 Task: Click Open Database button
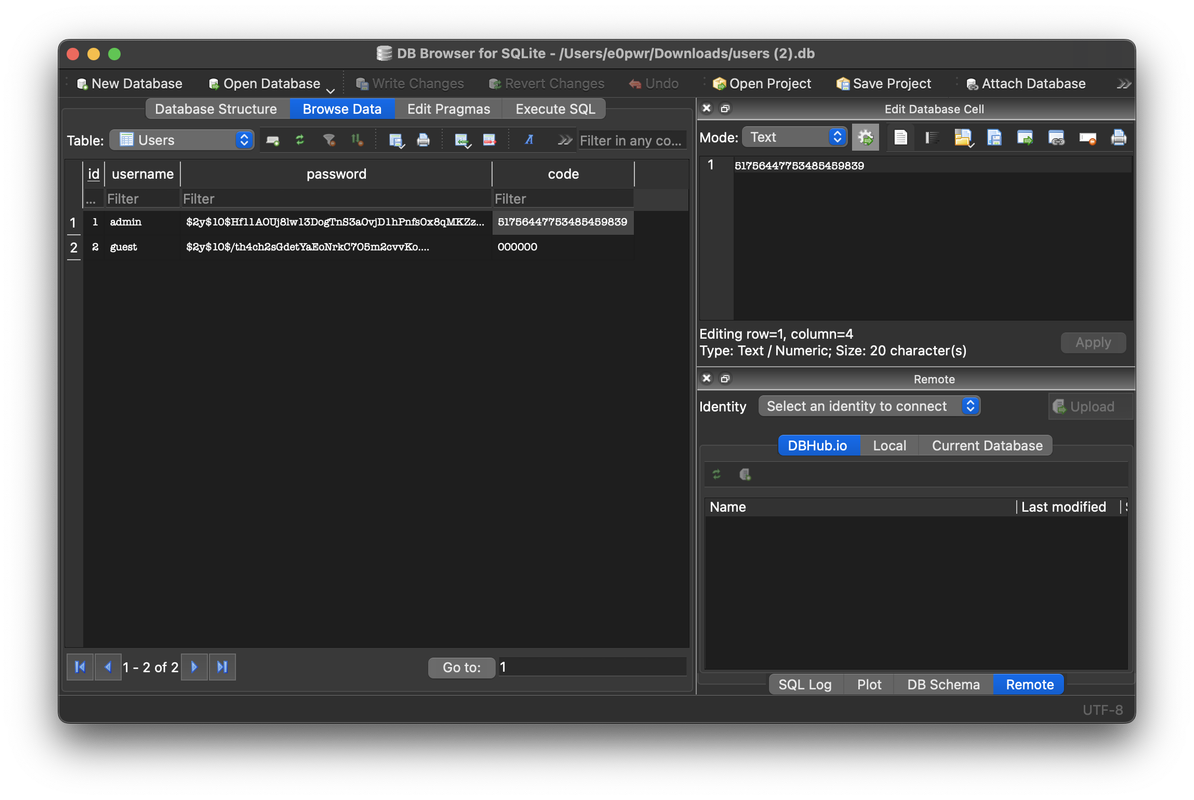(x=264, y=84)
